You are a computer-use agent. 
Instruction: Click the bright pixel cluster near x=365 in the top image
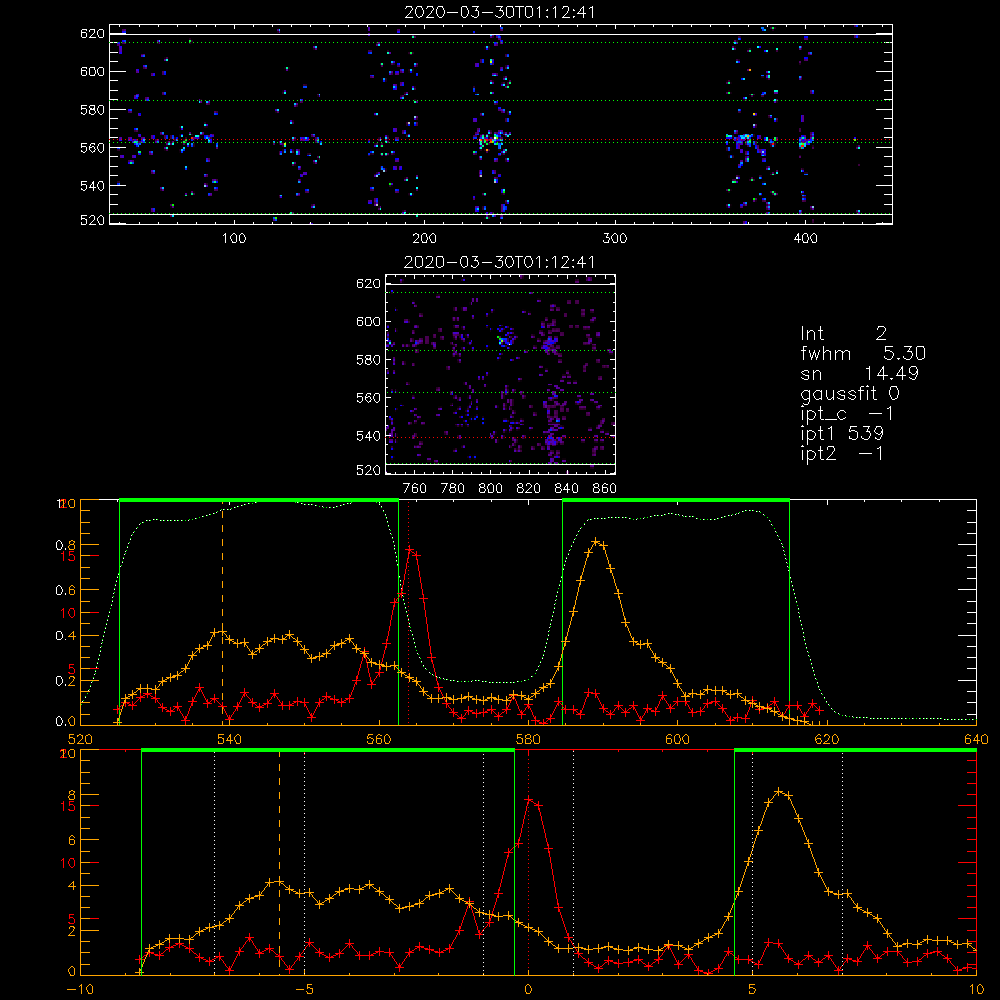[743, 140]
